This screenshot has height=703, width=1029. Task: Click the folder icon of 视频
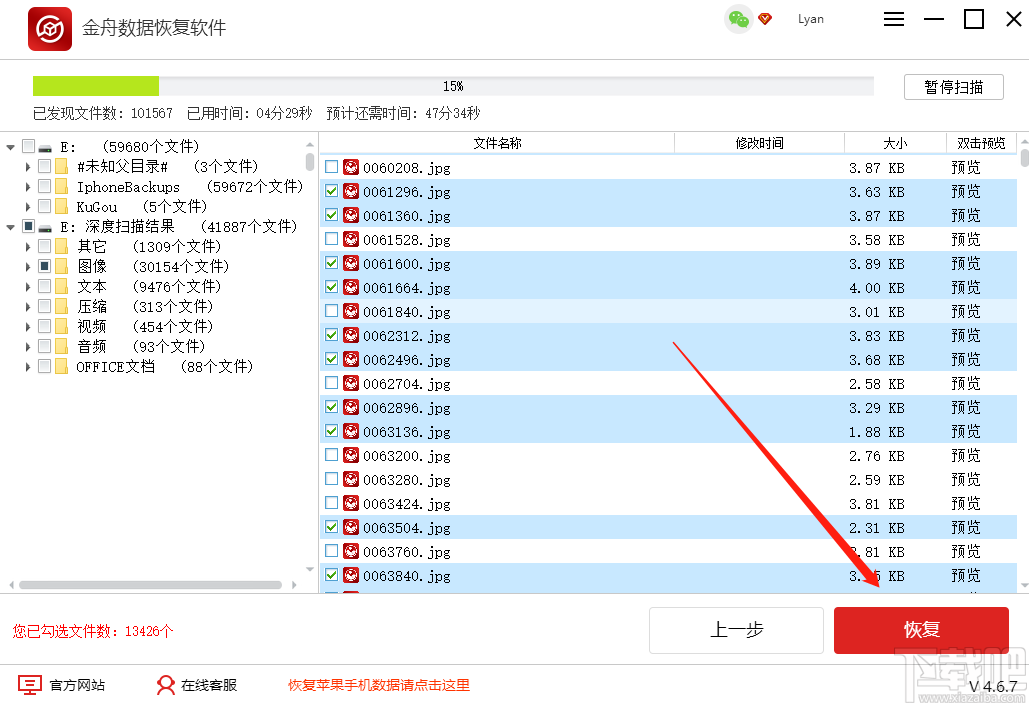62,326
